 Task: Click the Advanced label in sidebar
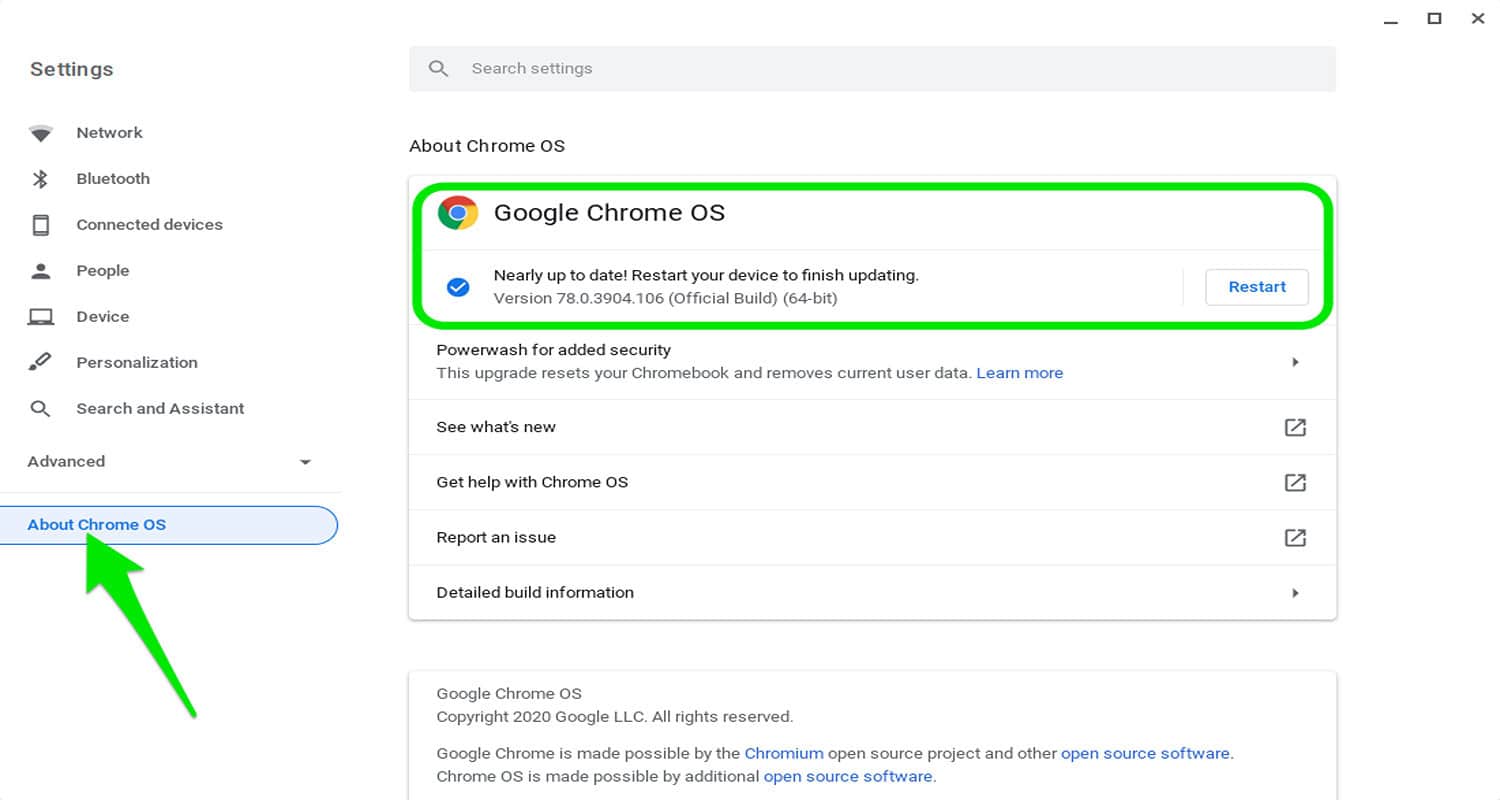[x=66, y=462]
